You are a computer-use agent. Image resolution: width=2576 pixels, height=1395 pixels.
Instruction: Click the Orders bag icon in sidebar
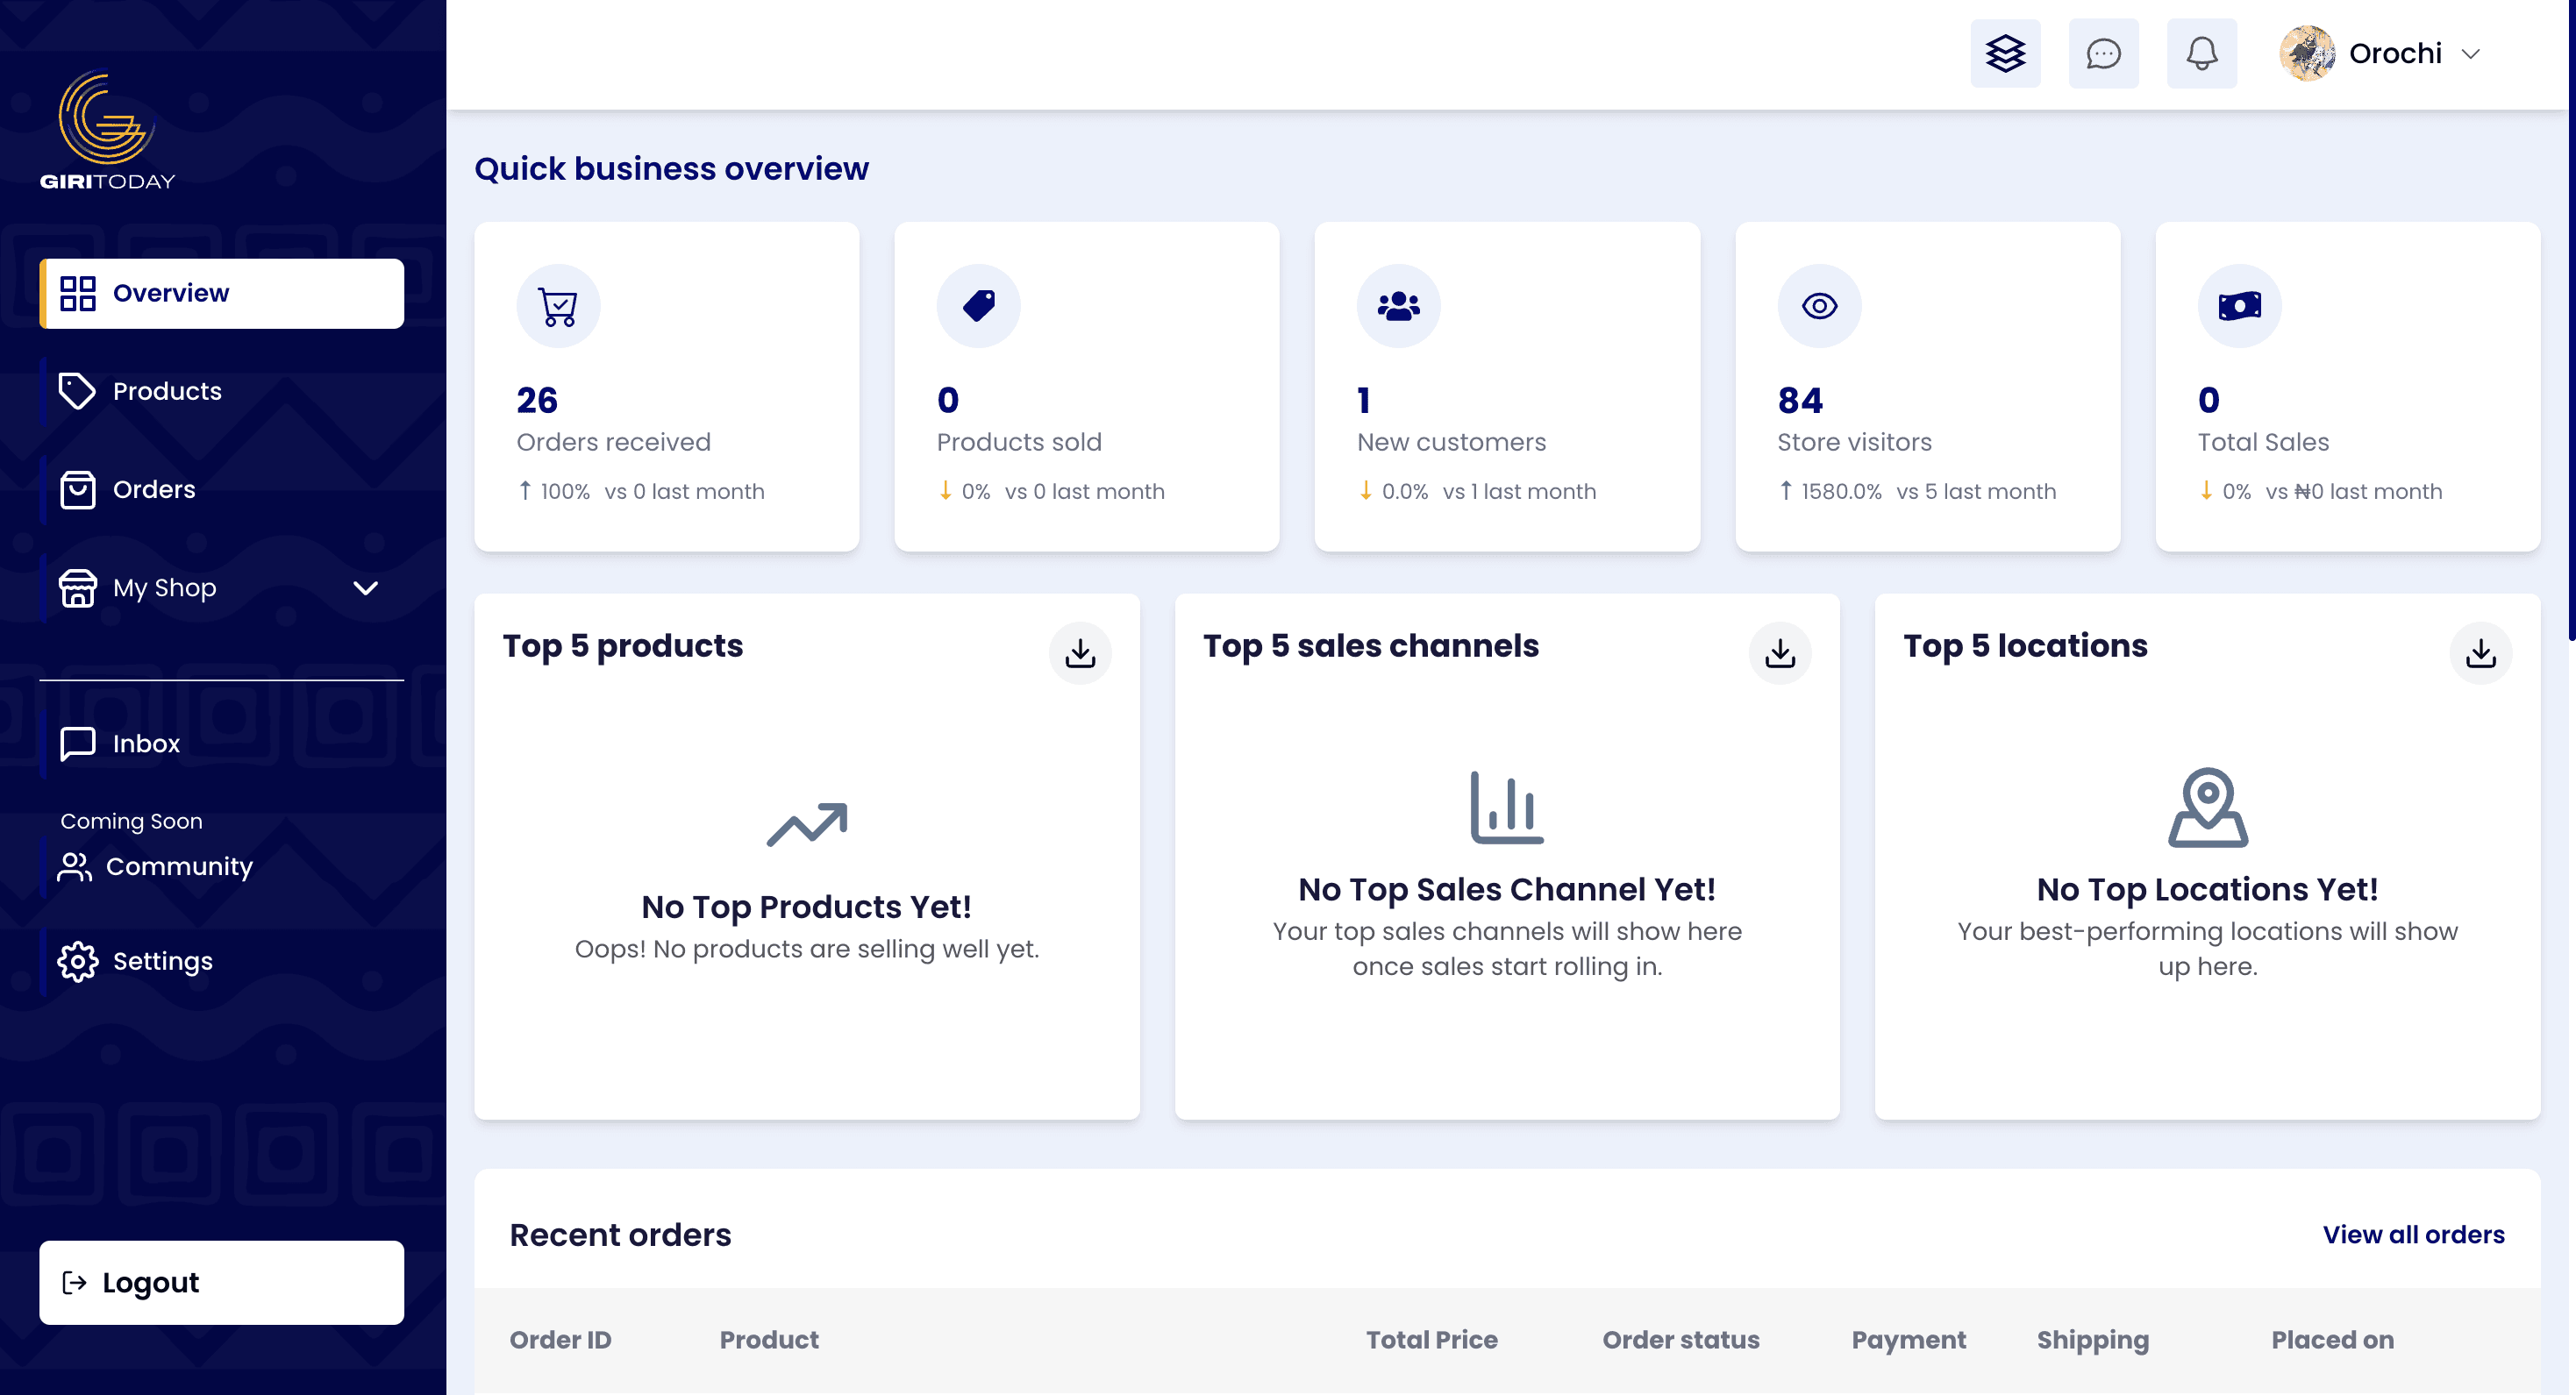(77, 489)
